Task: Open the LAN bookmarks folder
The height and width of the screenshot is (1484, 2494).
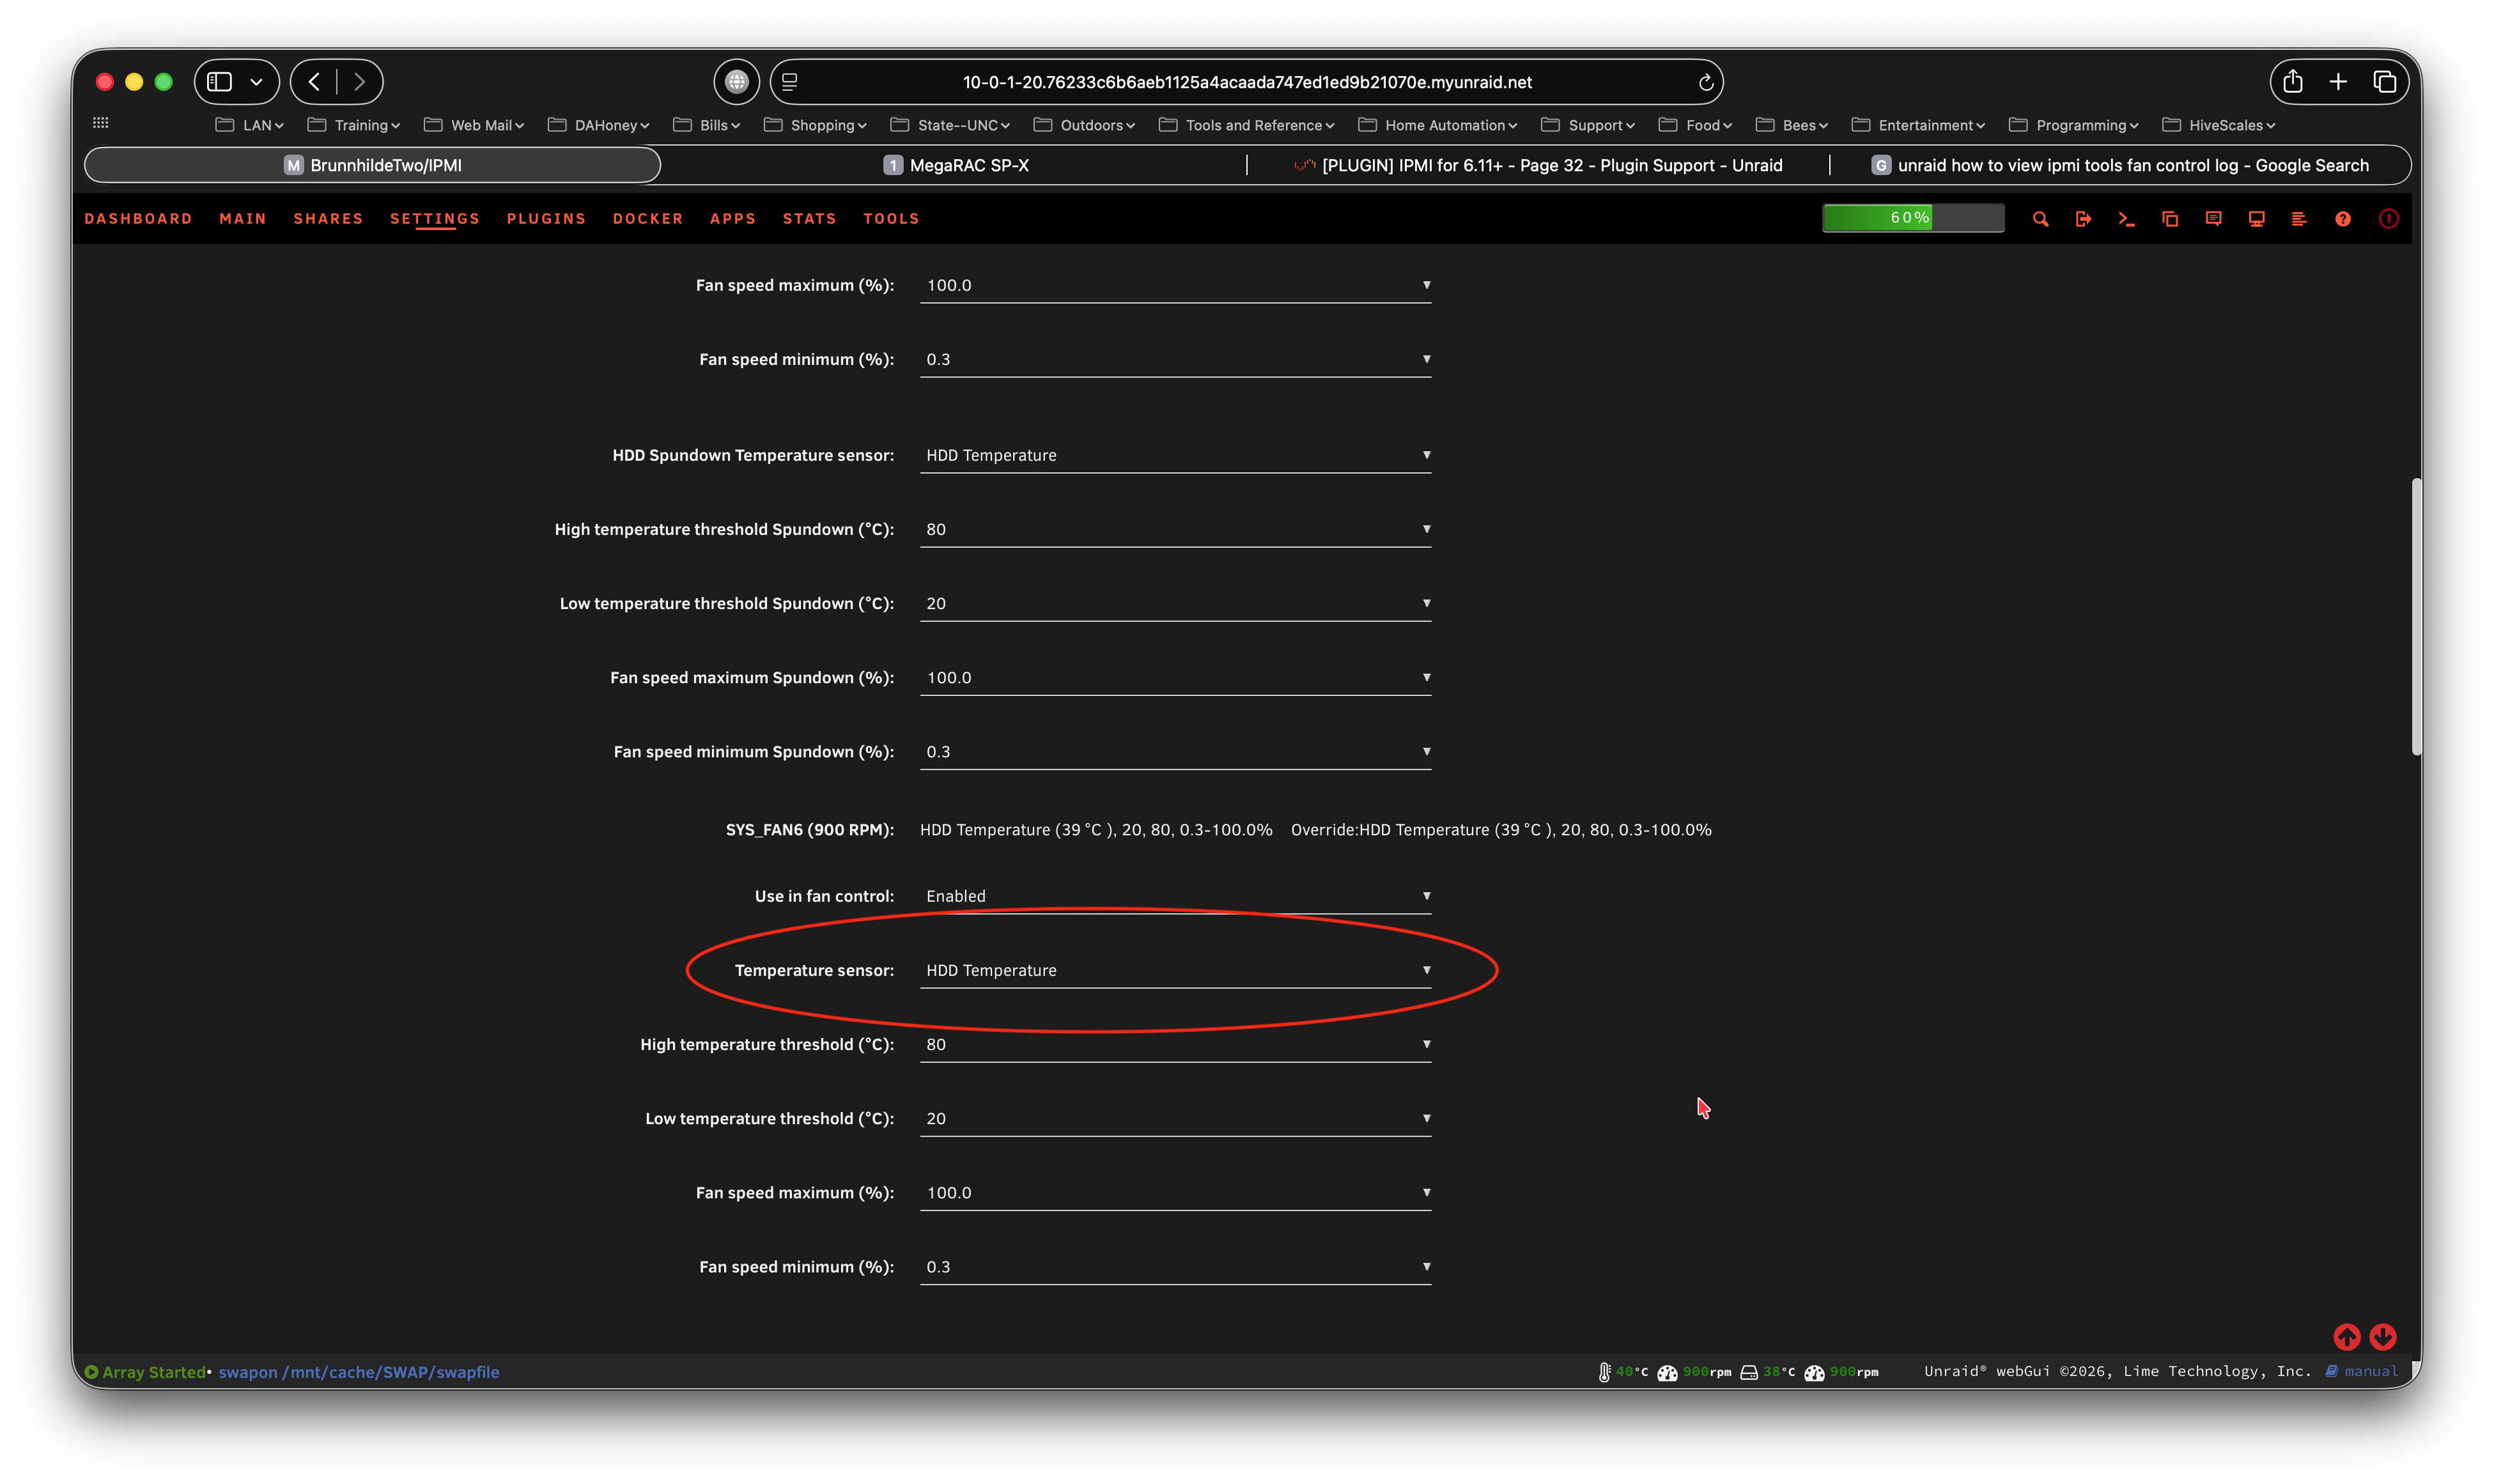Action: click(250, 125)
